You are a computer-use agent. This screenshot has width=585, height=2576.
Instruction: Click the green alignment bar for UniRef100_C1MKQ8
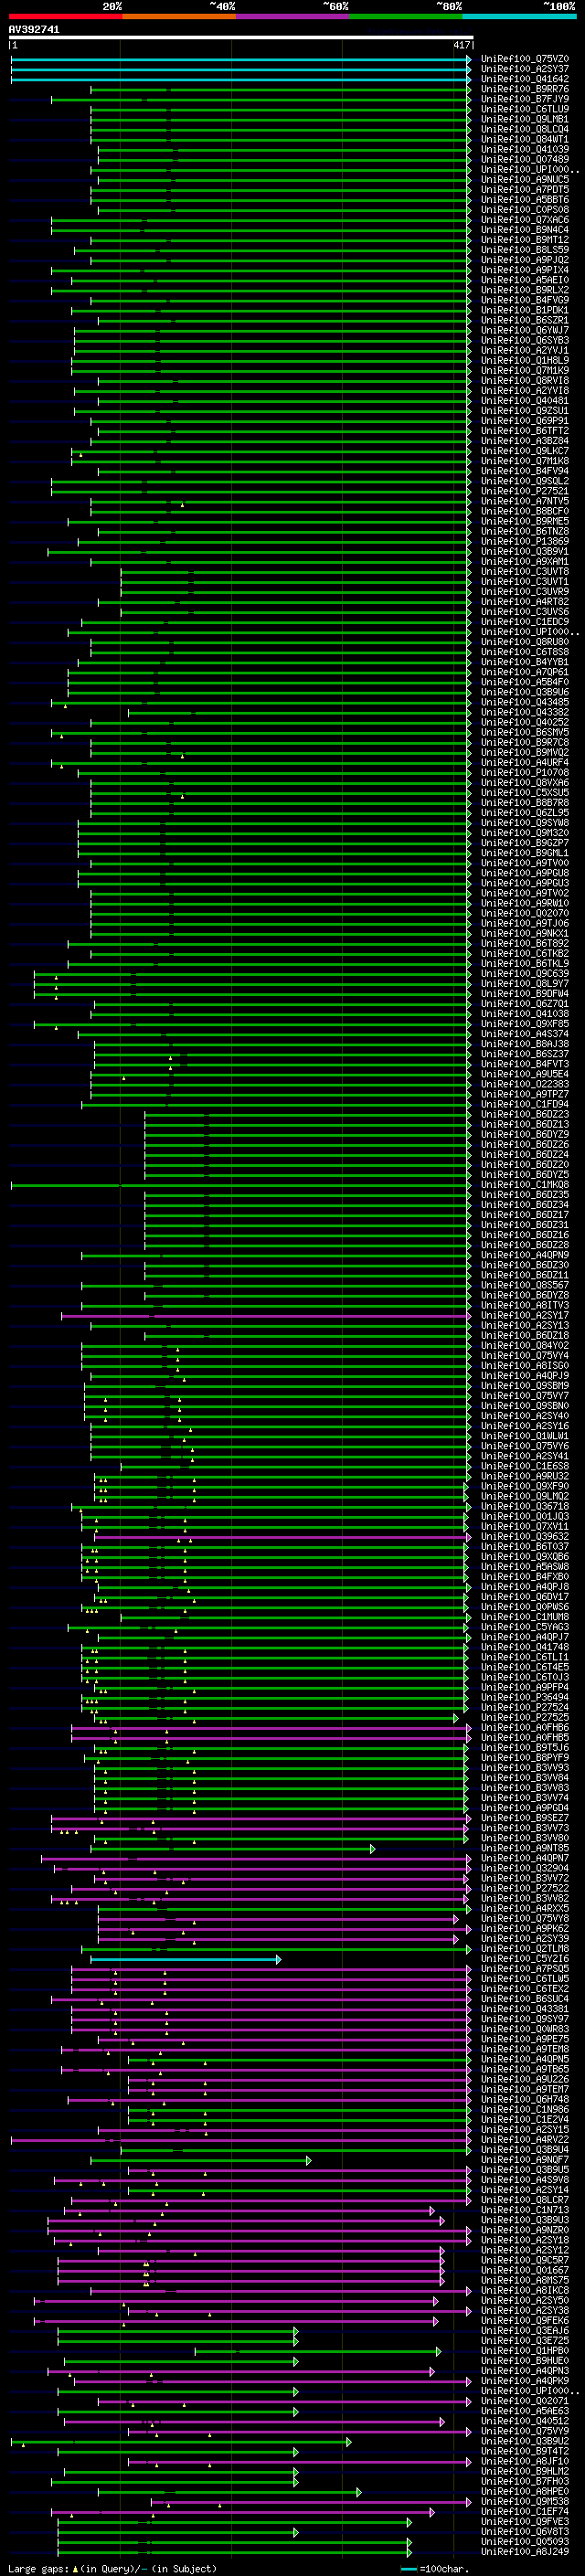[x=240, y=1186]
